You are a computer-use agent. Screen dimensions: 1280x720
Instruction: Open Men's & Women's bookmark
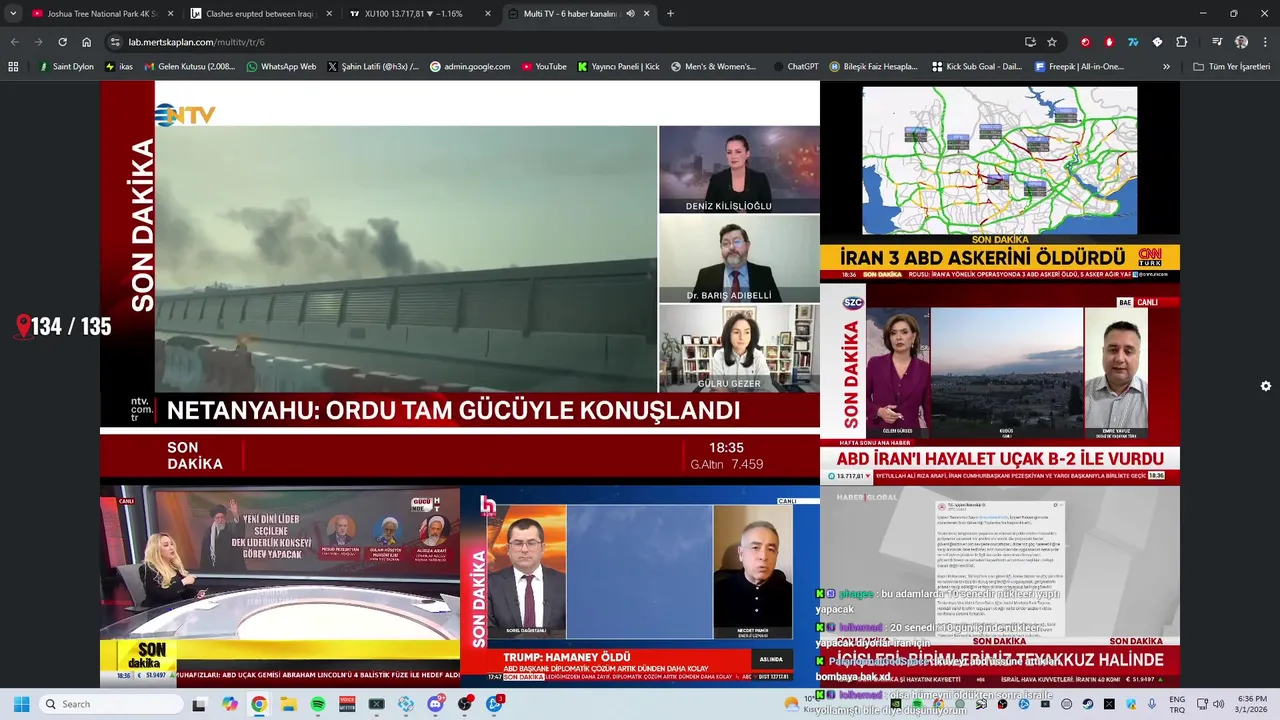(x=713, y=67)
